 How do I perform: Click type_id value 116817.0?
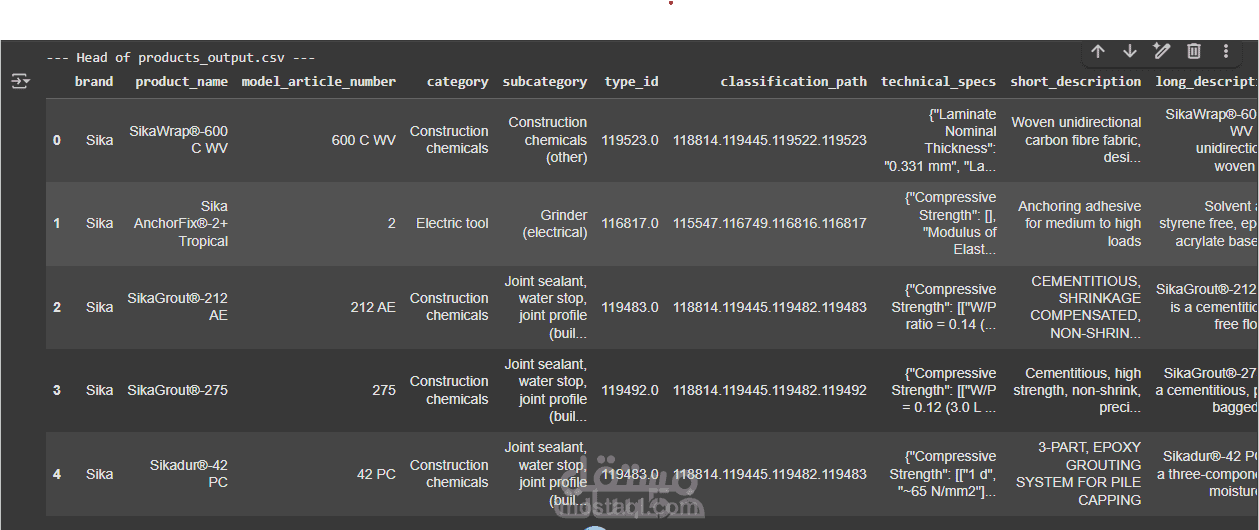pos(630,224)
